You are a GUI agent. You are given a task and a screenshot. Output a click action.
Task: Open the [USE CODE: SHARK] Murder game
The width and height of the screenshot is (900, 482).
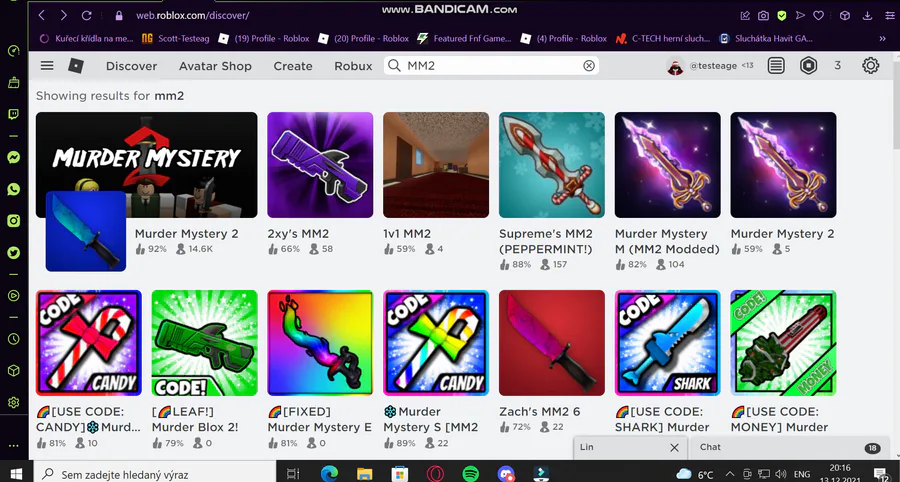[x=668, y=343]
